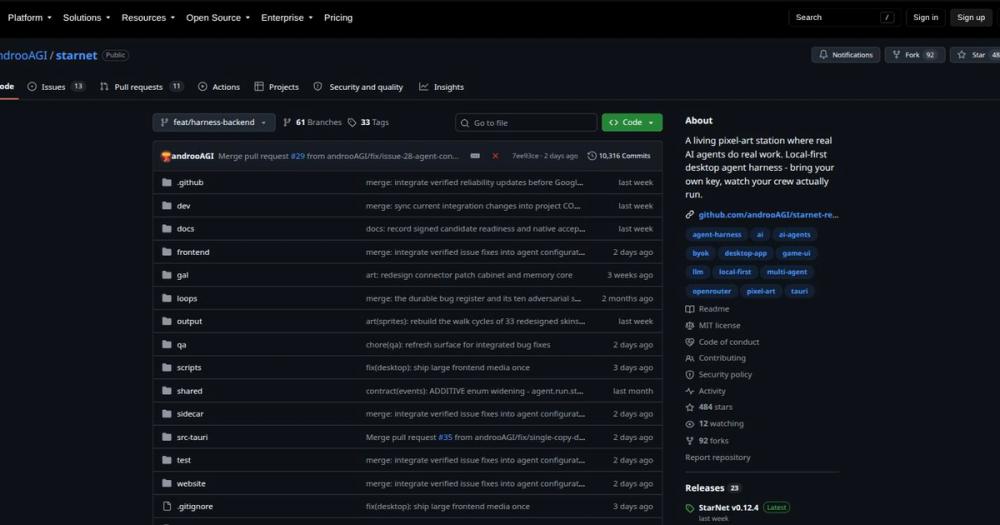Select the tauri topic tag
Viewport: 1000px width, 525px height.
[799, 291]
